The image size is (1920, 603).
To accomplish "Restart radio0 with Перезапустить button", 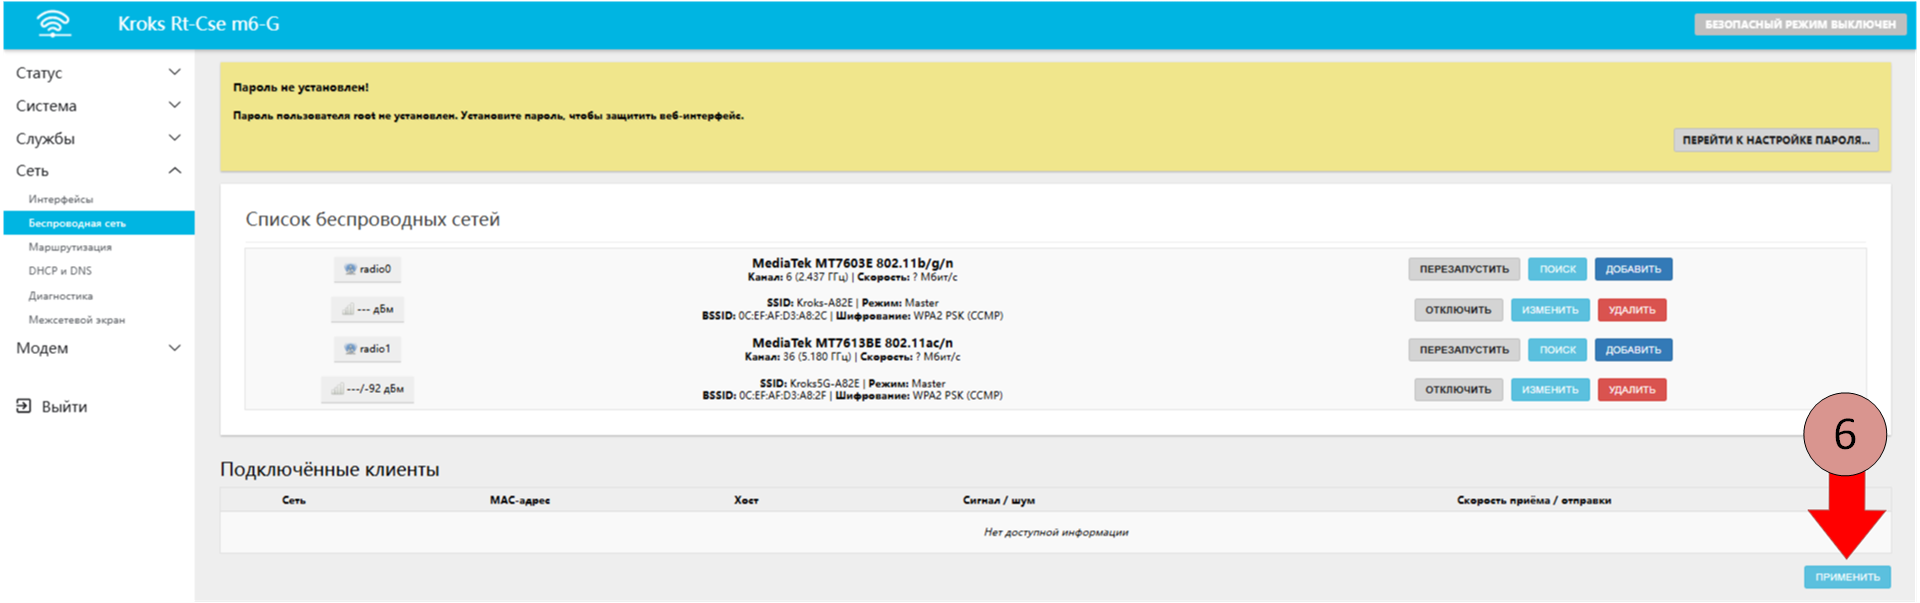I will 1464,269.
